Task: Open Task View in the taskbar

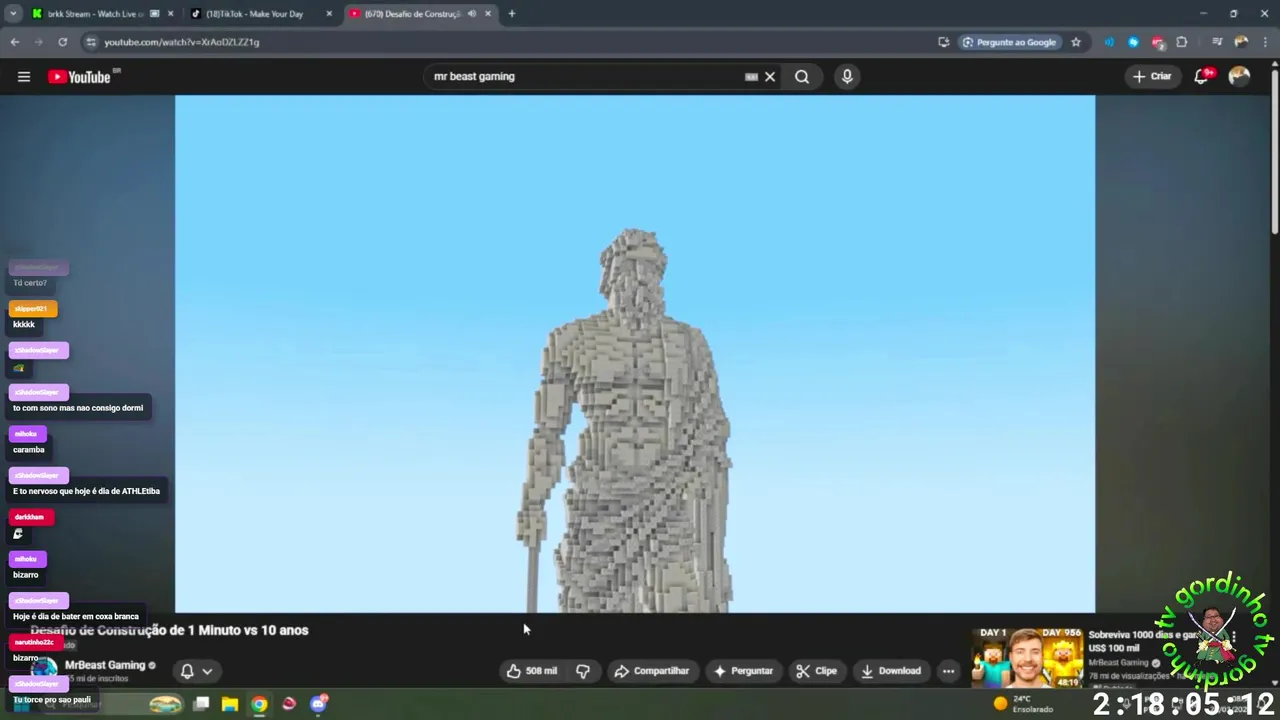Action: (x=201, y=704)
